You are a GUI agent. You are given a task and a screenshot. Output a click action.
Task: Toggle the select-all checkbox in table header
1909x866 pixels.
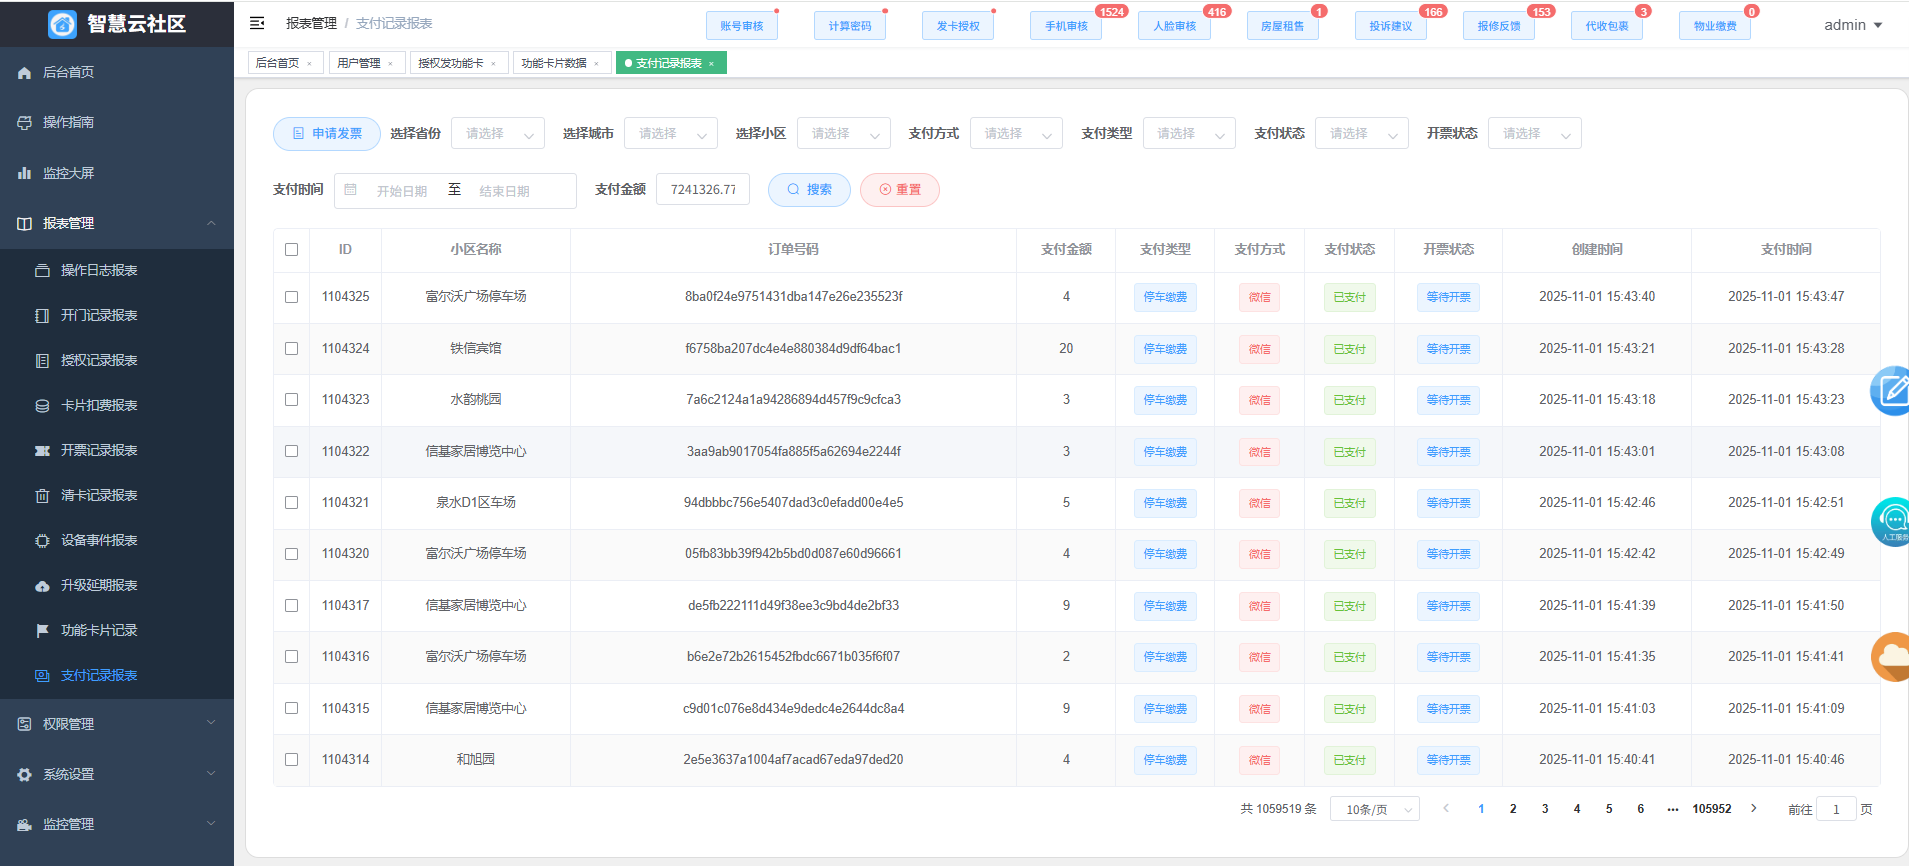(x=291, y=250)
